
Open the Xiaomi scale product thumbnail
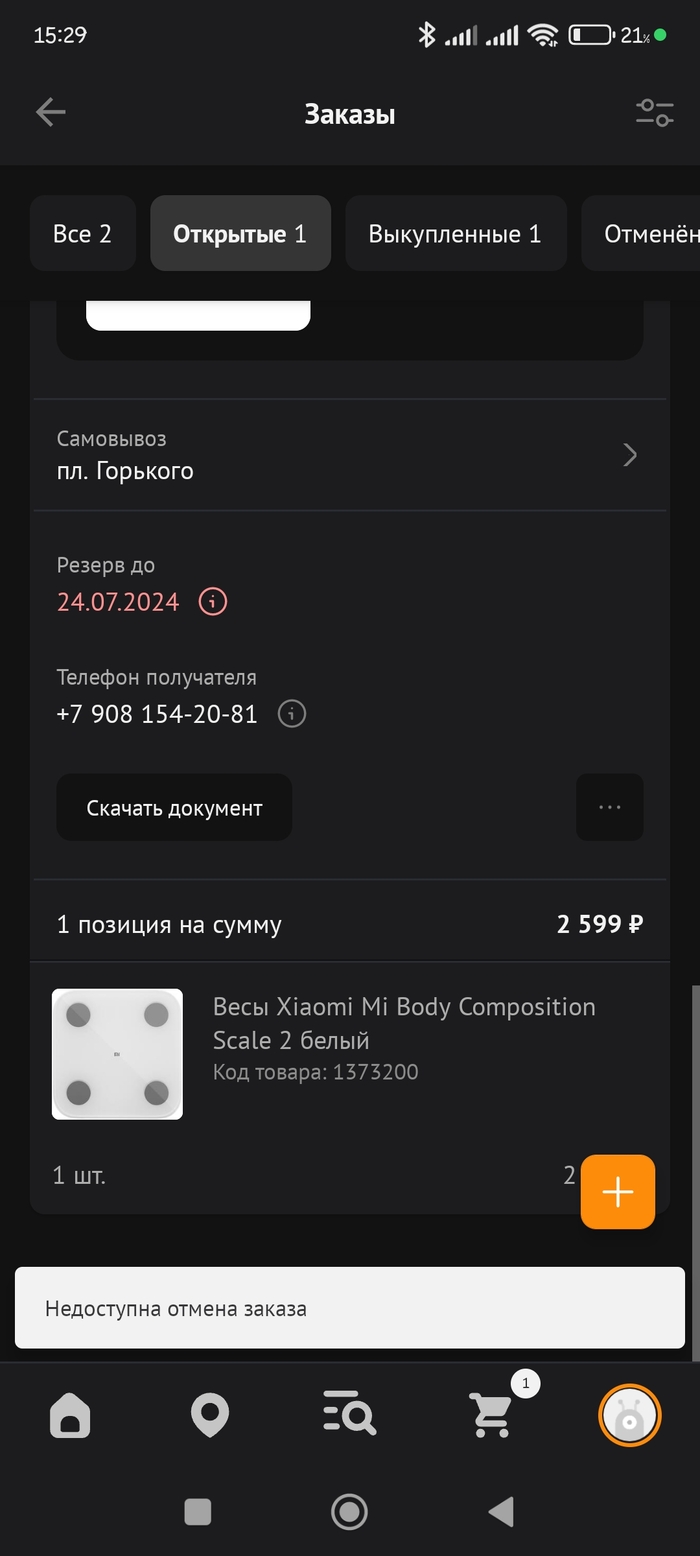[117, 1054]
